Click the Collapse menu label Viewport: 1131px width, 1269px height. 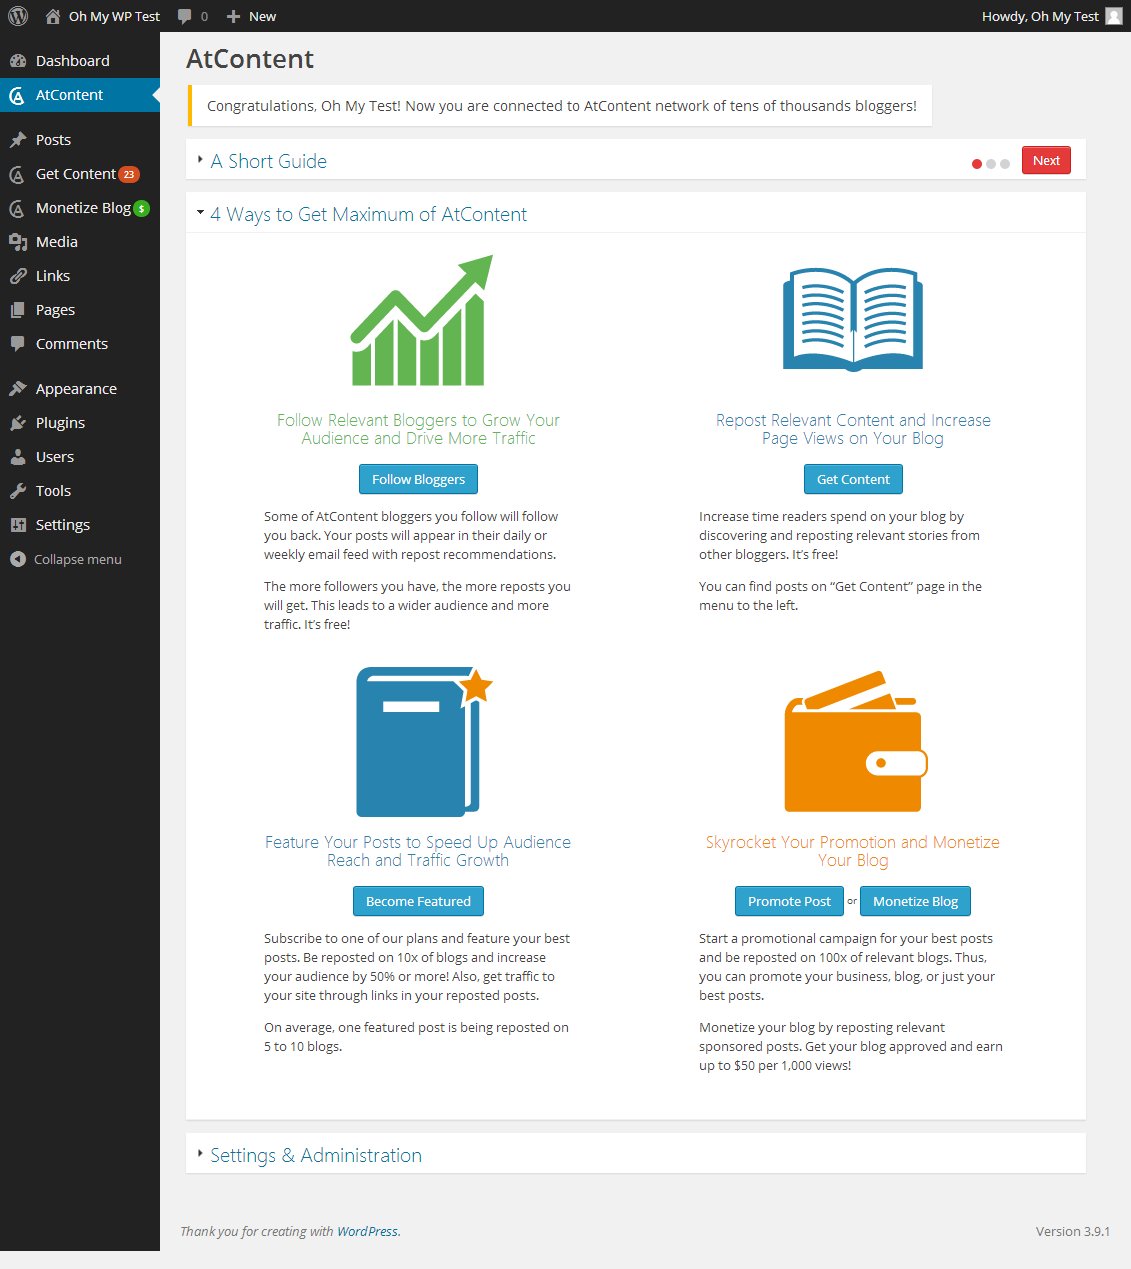coord(78,559)
